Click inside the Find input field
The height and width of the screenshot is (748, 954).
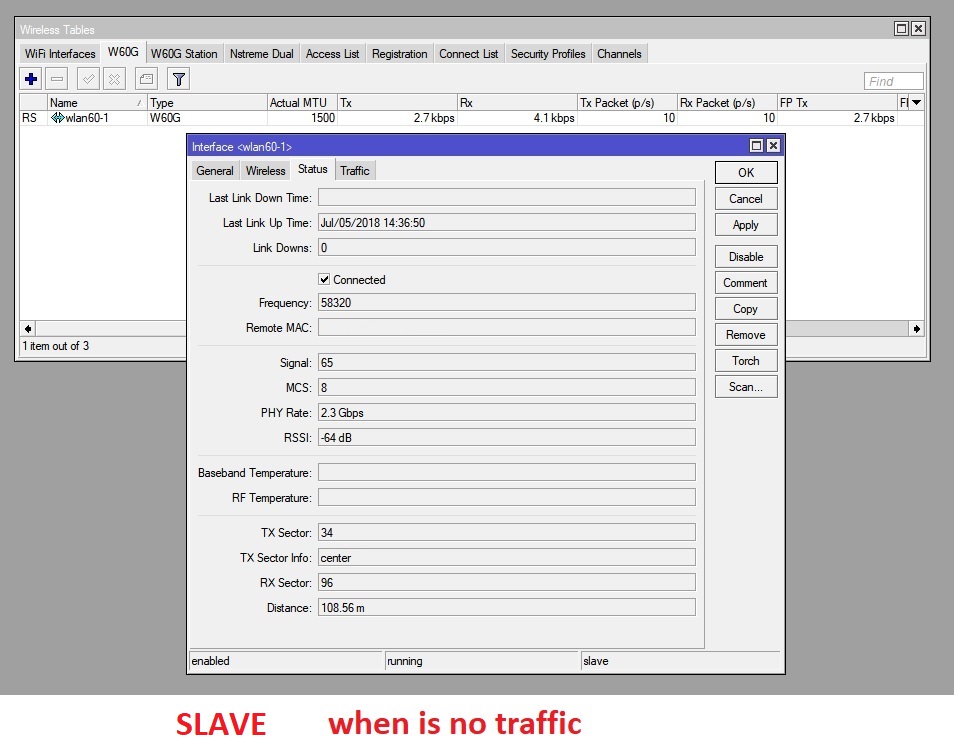[x=893, y=80]
